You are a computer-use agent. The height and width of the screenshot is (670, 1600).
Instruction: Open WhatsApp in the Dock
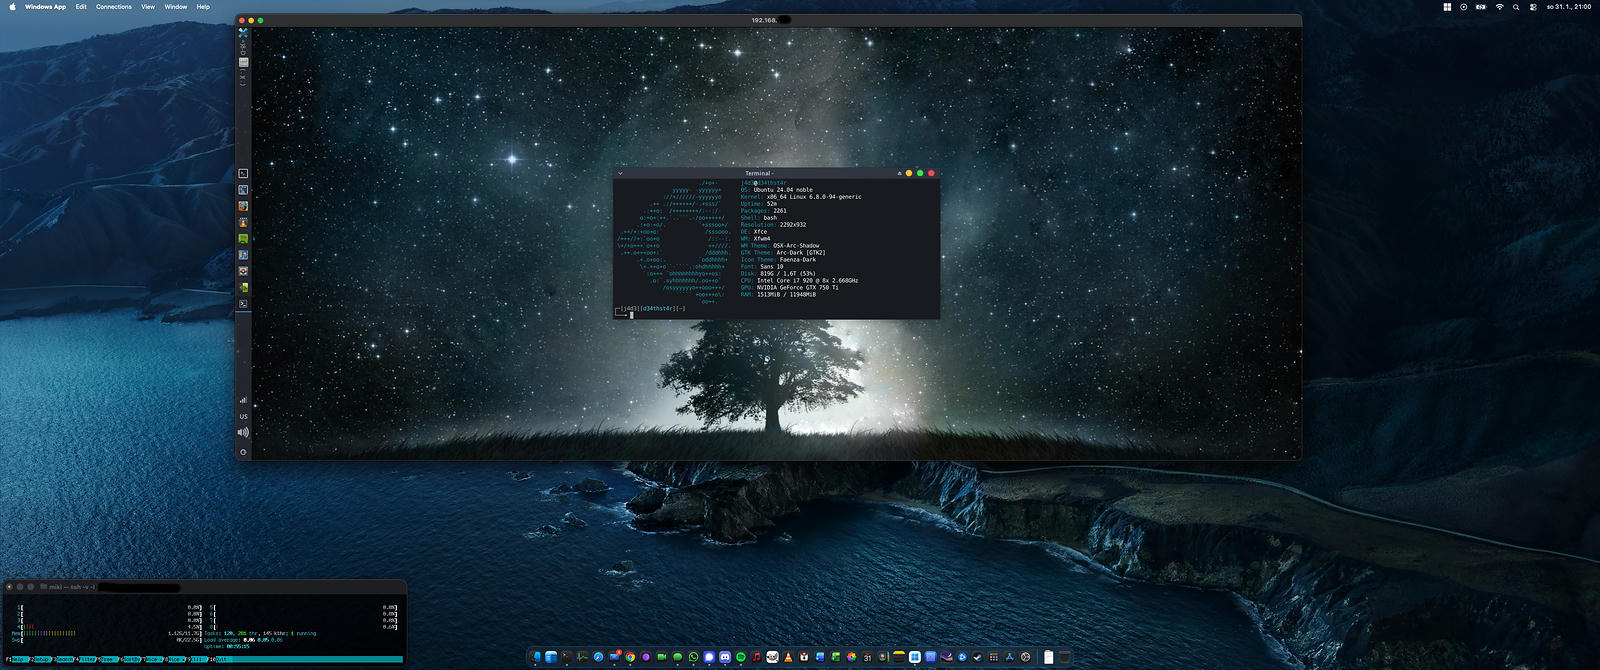tap(693, 657)
